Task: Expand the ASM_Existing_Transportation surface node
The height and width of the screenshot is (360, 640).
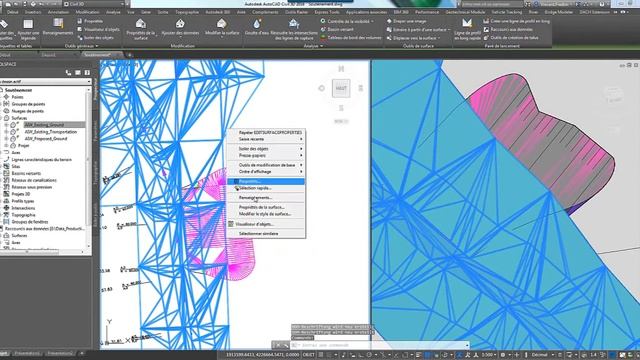Action: (6, 132)
